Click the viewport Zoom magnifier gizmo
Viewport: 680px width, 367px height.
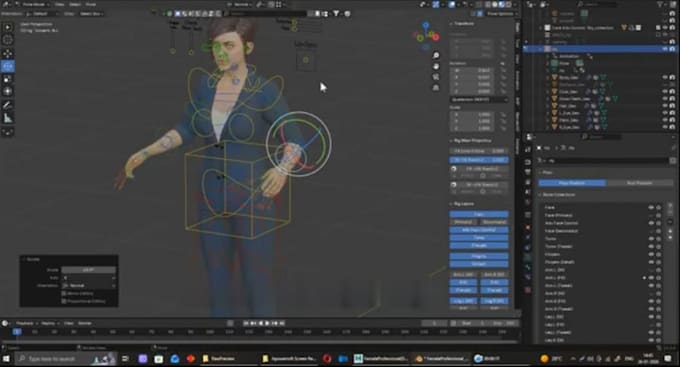(x=436, y=56)
